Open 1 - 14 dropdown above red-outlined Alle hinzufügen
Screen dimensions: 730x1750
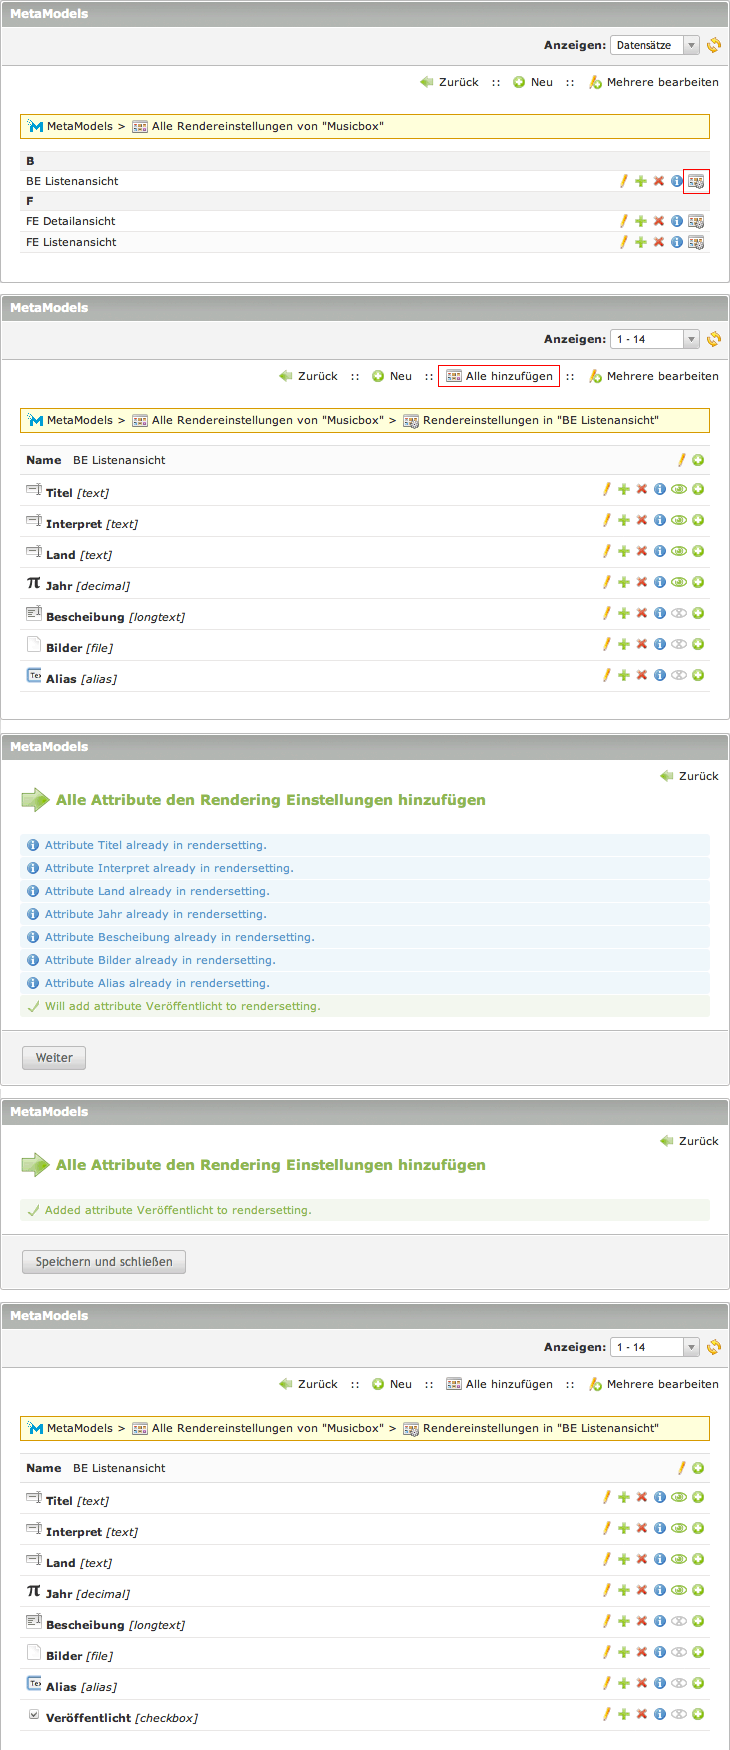click(x=655, y=339)
